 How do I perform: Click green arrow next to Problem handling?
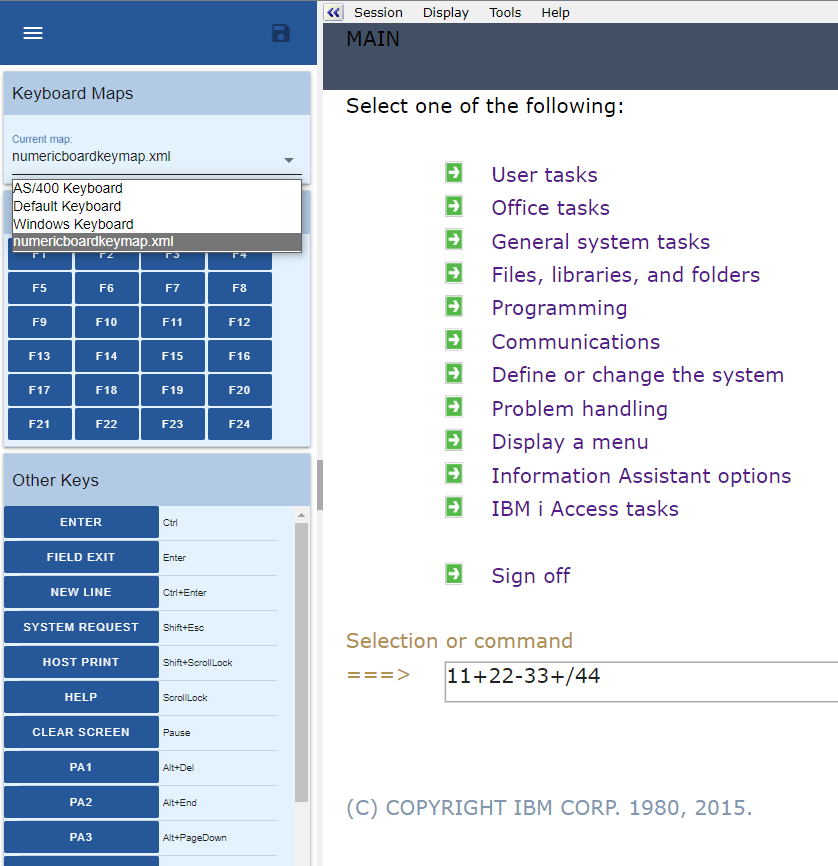454,407
